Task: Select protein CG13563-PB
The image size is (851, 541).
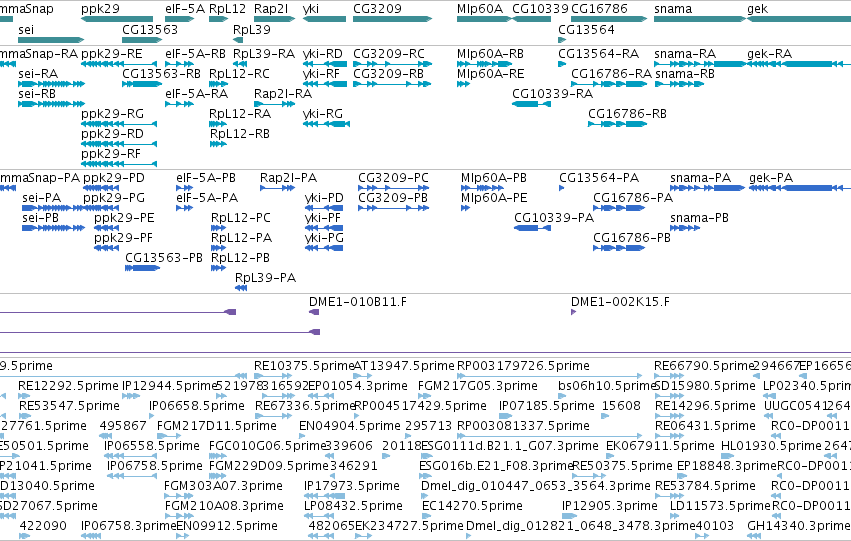Action: [164, 258]
